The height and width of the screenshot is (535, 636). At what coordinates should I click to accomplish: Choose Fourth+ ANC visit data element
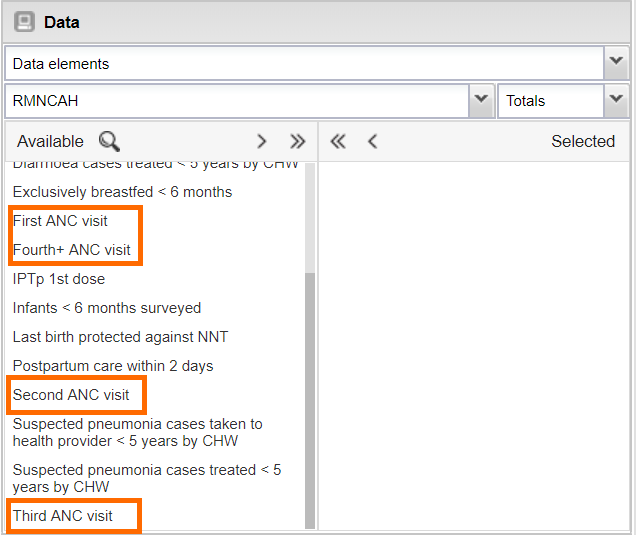click(72, 249)
